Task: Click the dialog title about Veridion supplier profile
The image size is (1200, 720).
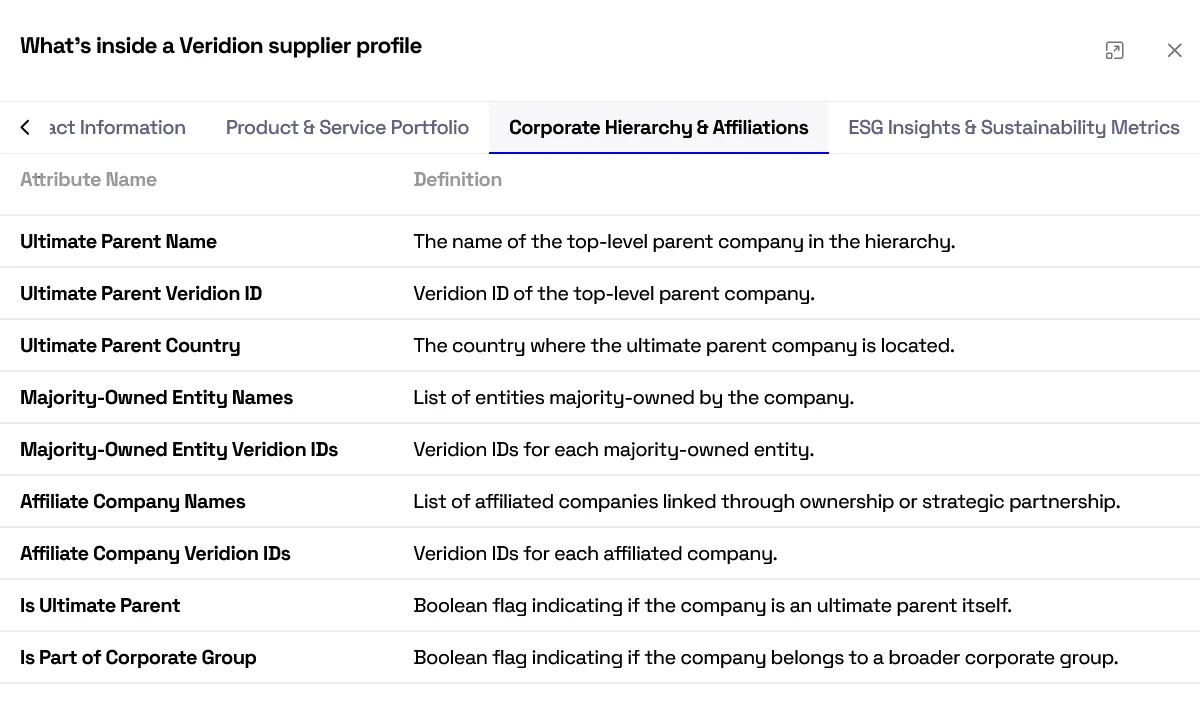Action: point(221,46)
